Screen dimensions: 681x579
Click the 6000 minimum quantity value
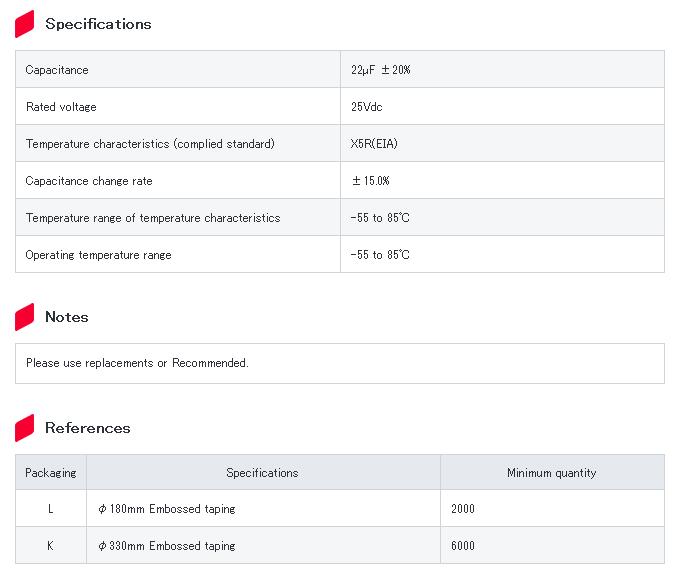click(x=463, y=546)
